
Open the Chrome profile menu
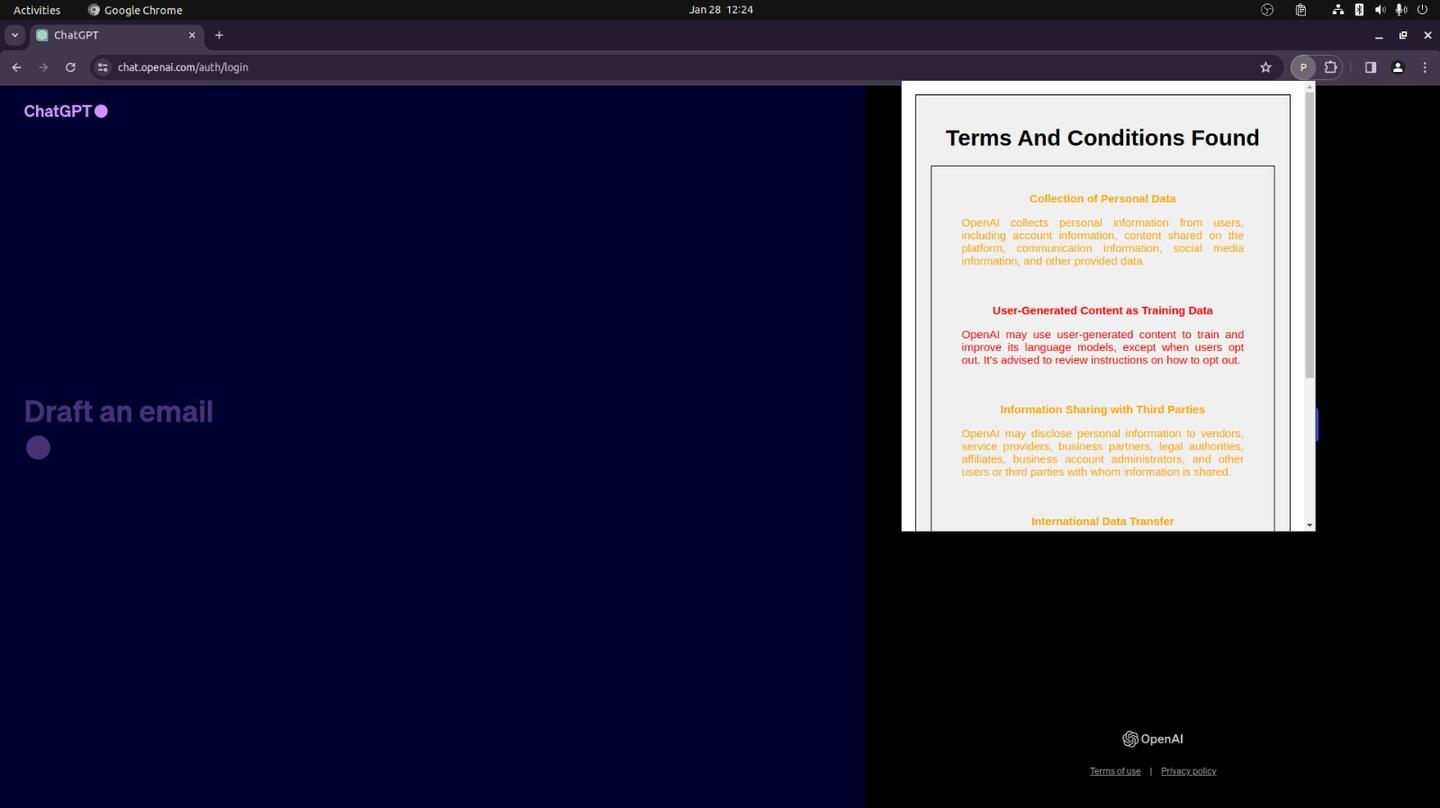point(1398,67)
